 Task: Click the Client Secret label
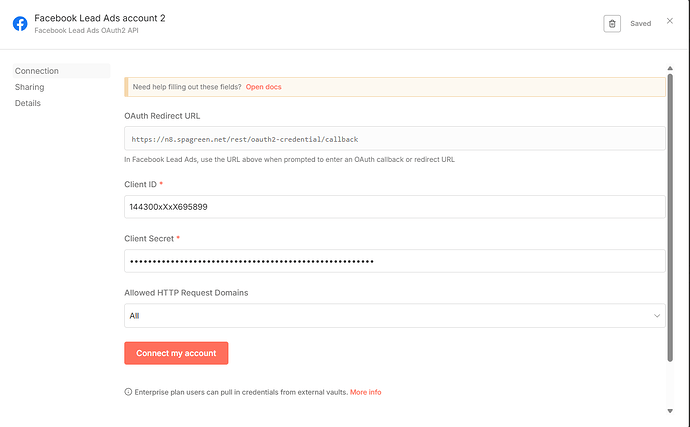click(149, 239)
